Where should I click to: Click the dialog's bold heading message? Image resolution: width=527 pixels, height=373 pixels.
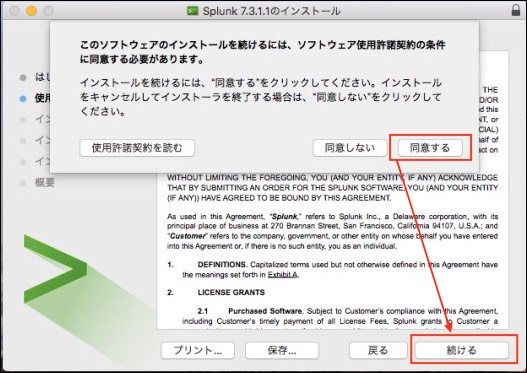tap(262, 52)
